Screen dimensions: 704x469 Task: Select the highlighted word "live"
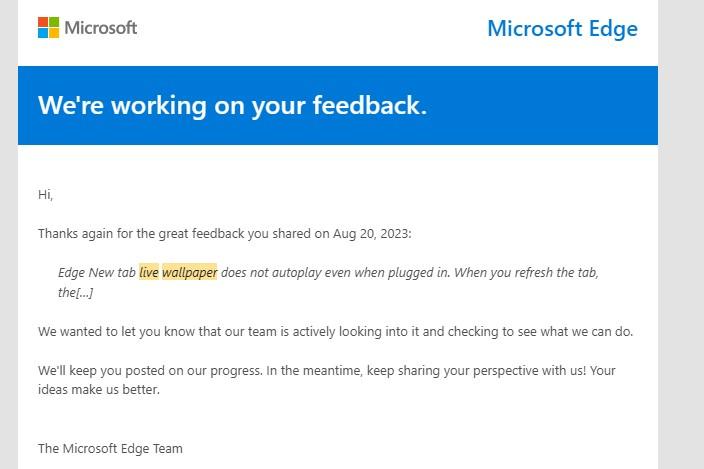[x=149, y=272]
